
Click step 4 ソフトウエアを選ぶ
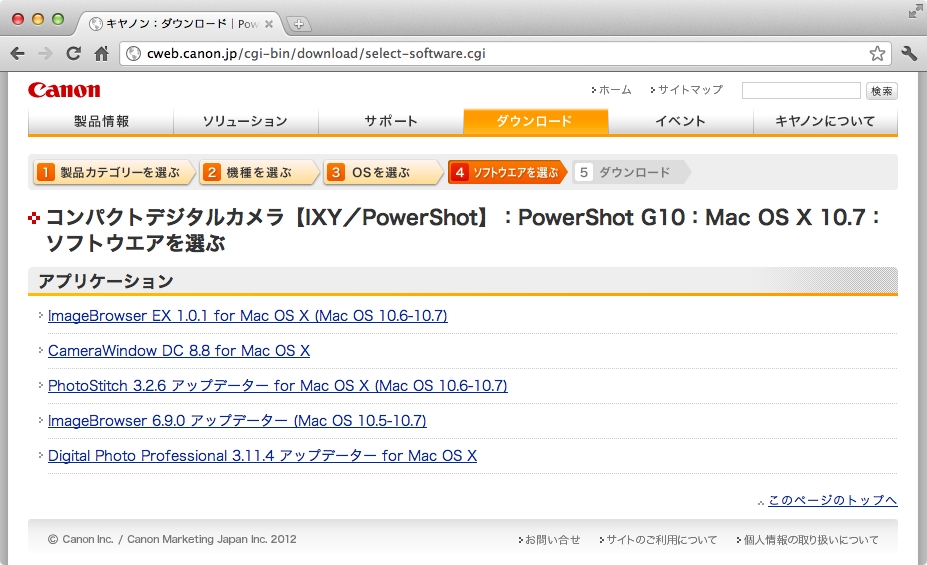click(507, 172)
